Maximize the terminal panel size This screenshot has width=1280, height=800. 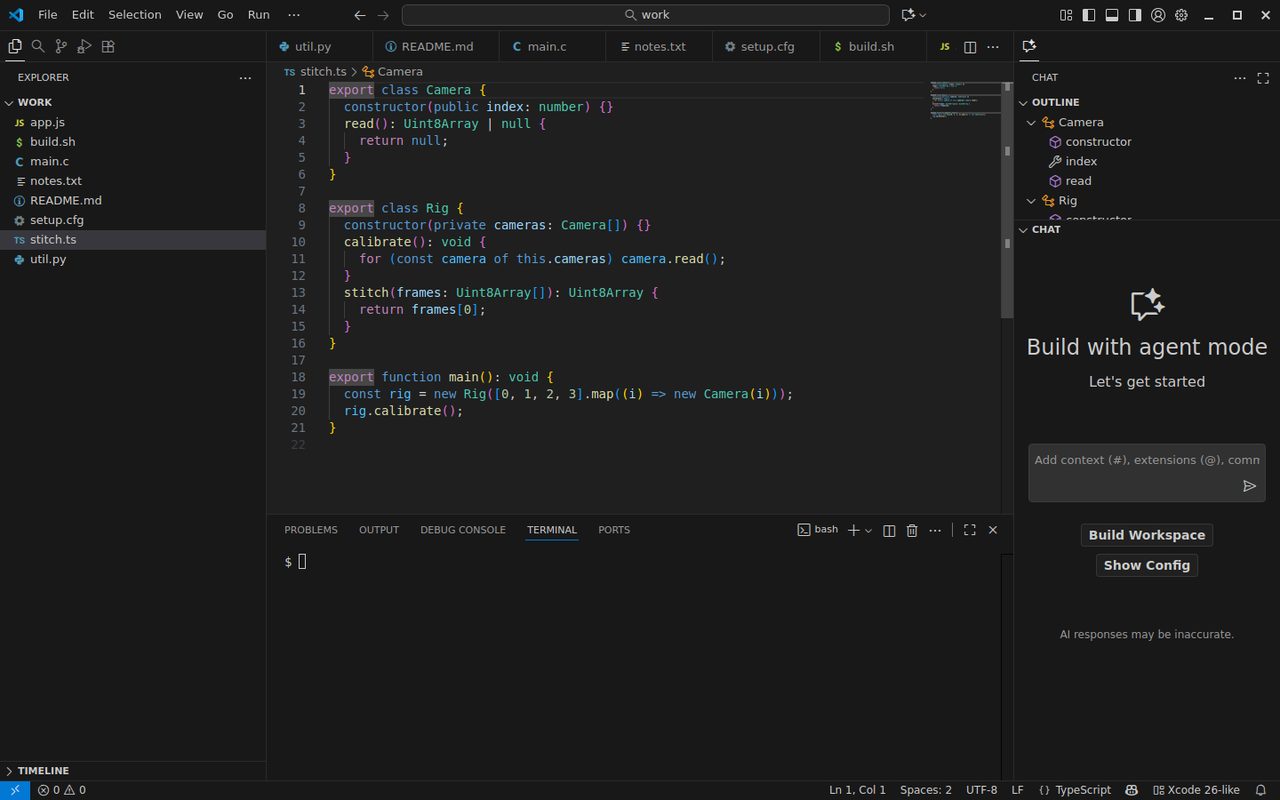click(x=970, y=530)
